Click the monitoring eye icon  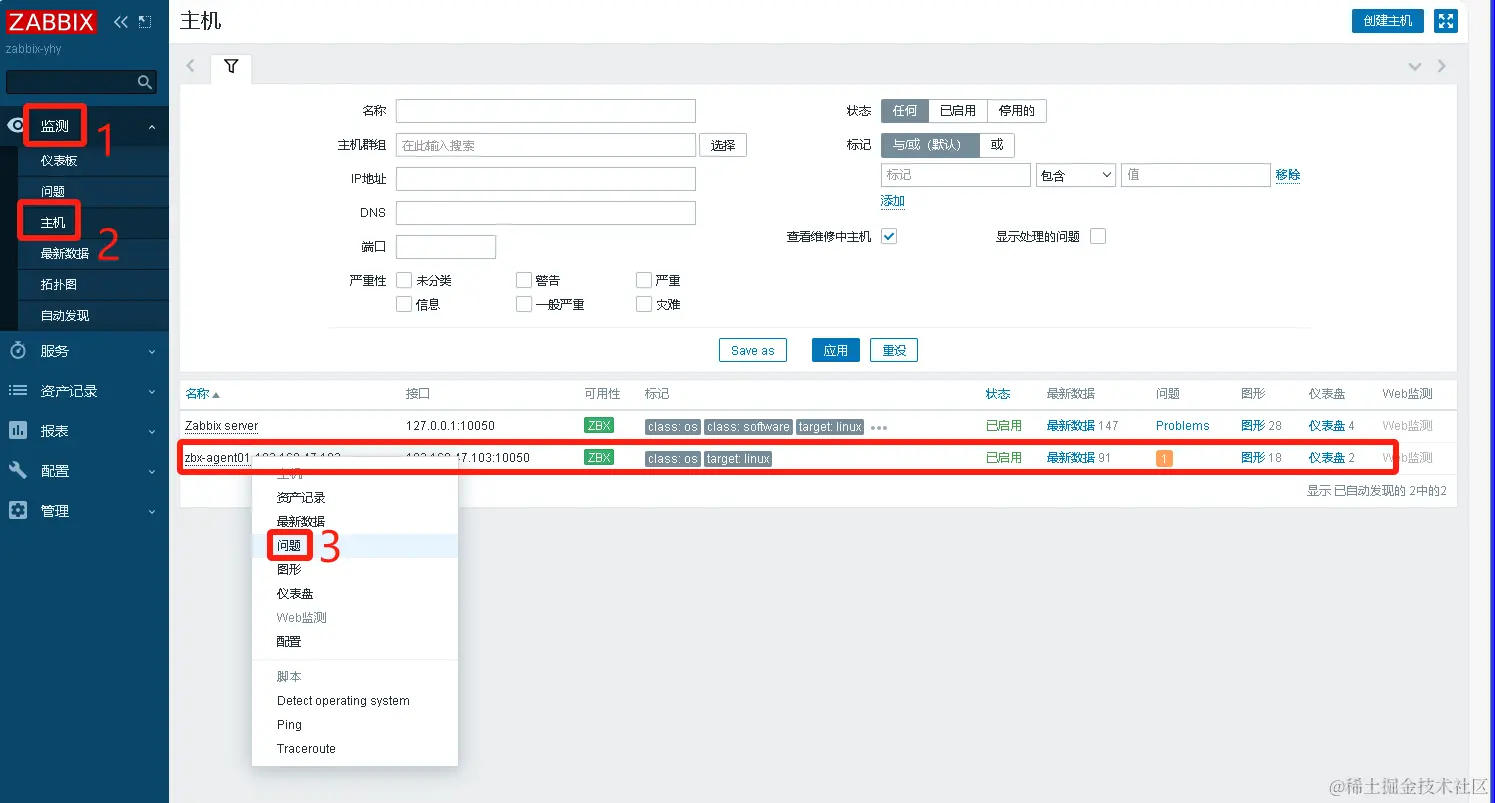[x=17, y=126]
